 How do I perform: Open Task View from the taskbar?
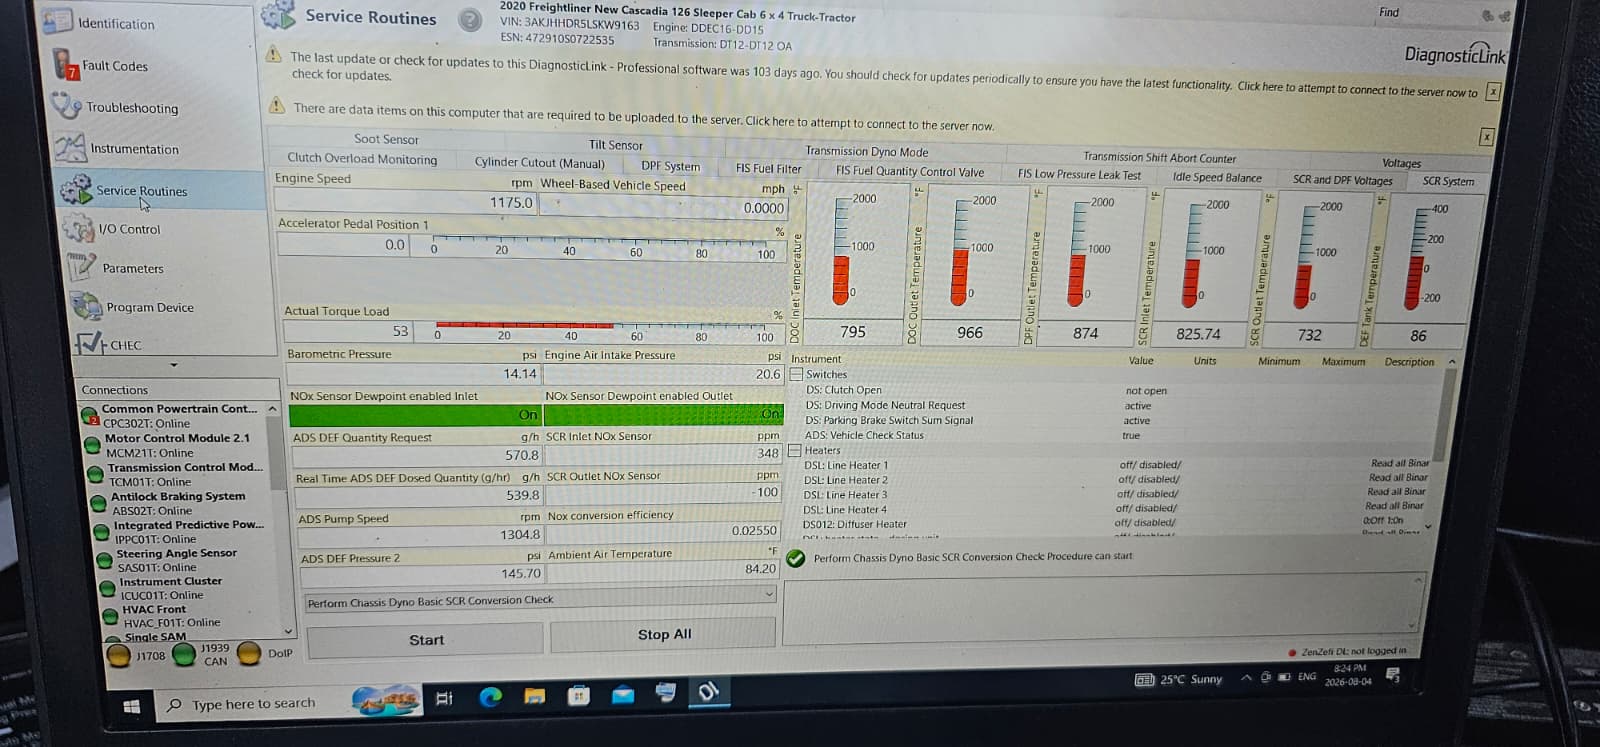[445, 698]
